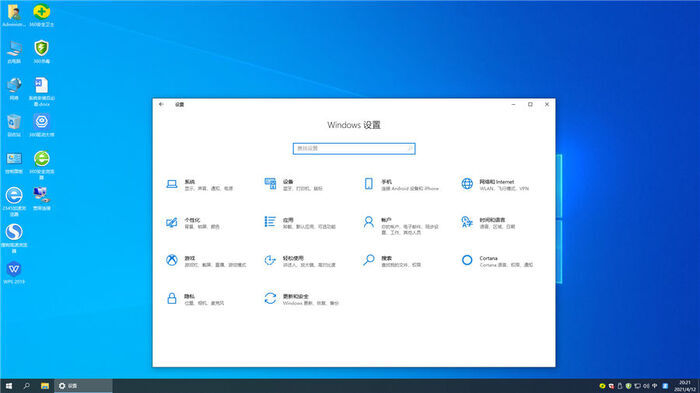Screen dimensions: 700x393
Task: Select the WPS 2019 desktop icon
Action: coord(14,272)
